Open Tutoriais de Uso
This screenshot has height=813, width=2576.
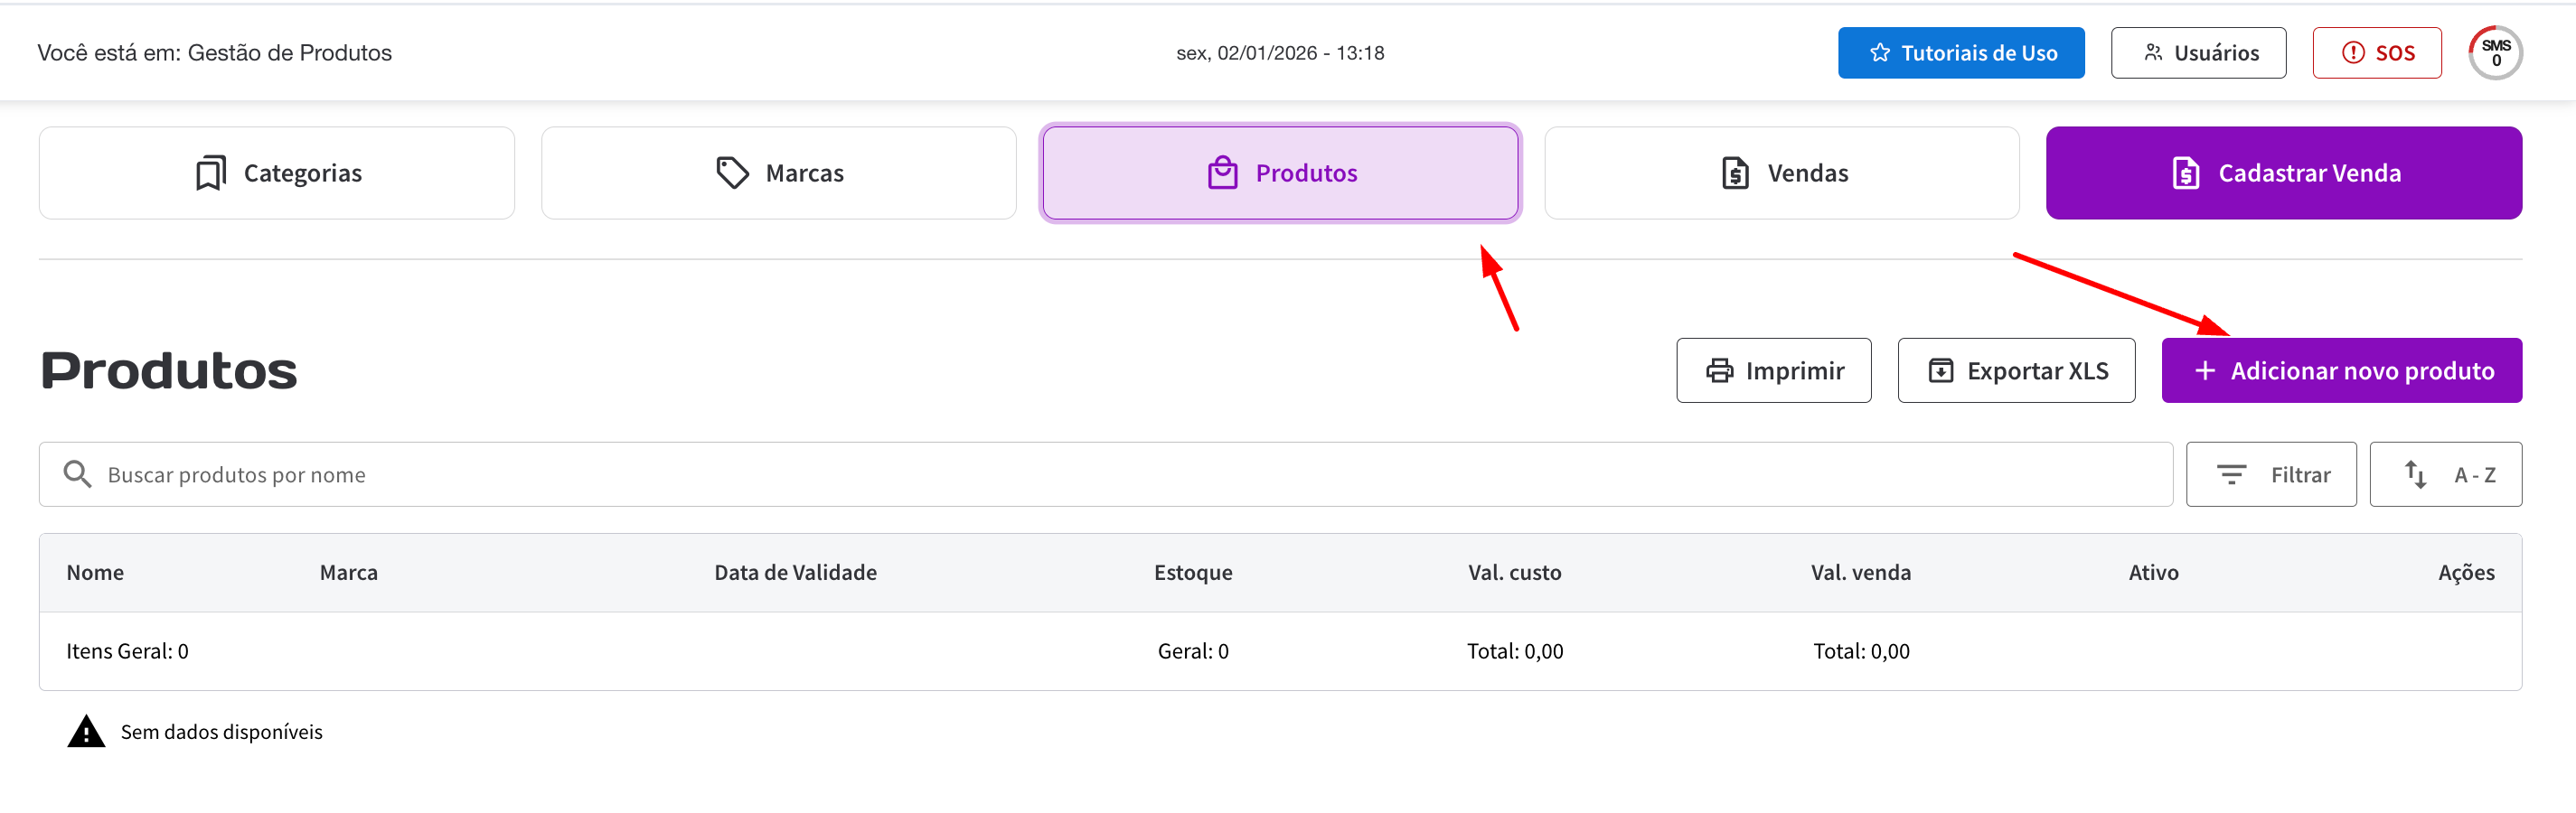click(x=1960, y=53)
